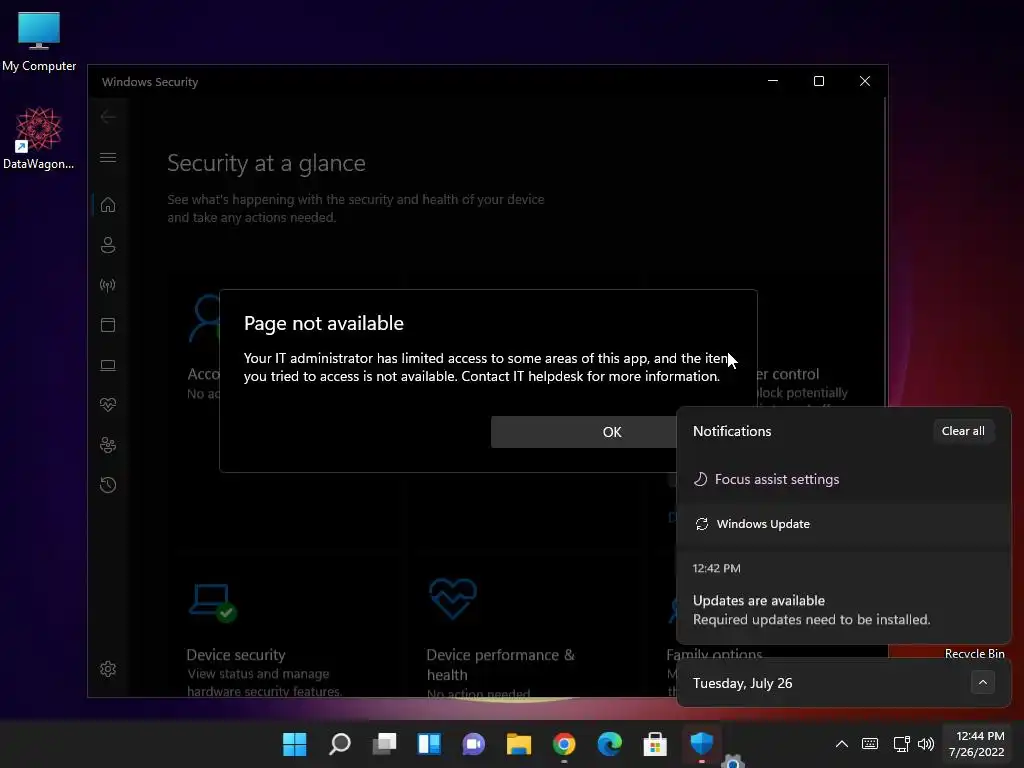Maximize the Windows Security window
Viewport: 1024px width, 768px height.
point(818,81)
